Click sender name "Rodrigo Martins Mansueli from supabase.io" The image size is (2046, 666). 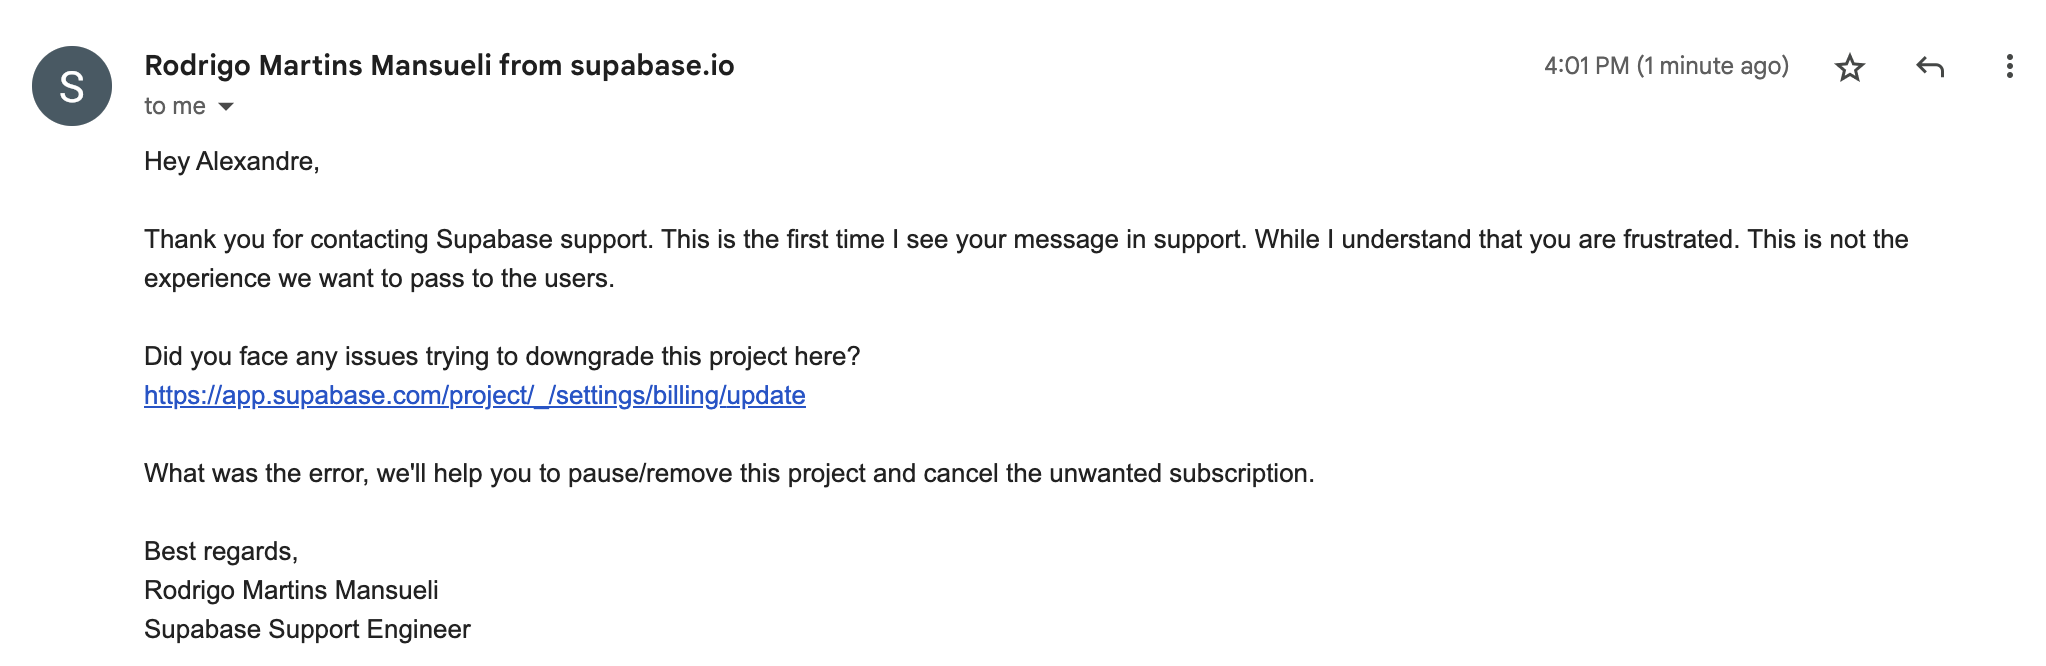(x=439, y=66)
